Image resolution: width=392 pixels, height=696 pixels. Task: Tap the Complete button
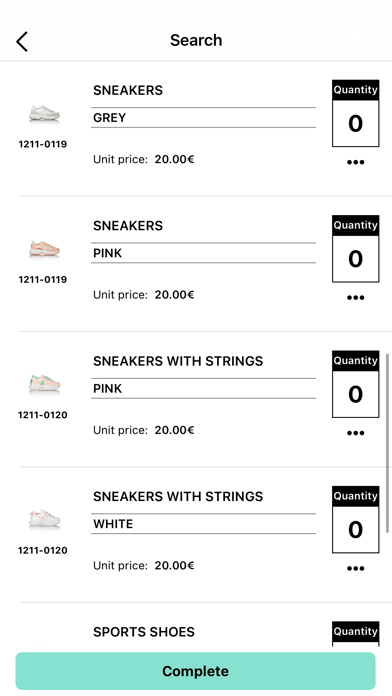195,671
